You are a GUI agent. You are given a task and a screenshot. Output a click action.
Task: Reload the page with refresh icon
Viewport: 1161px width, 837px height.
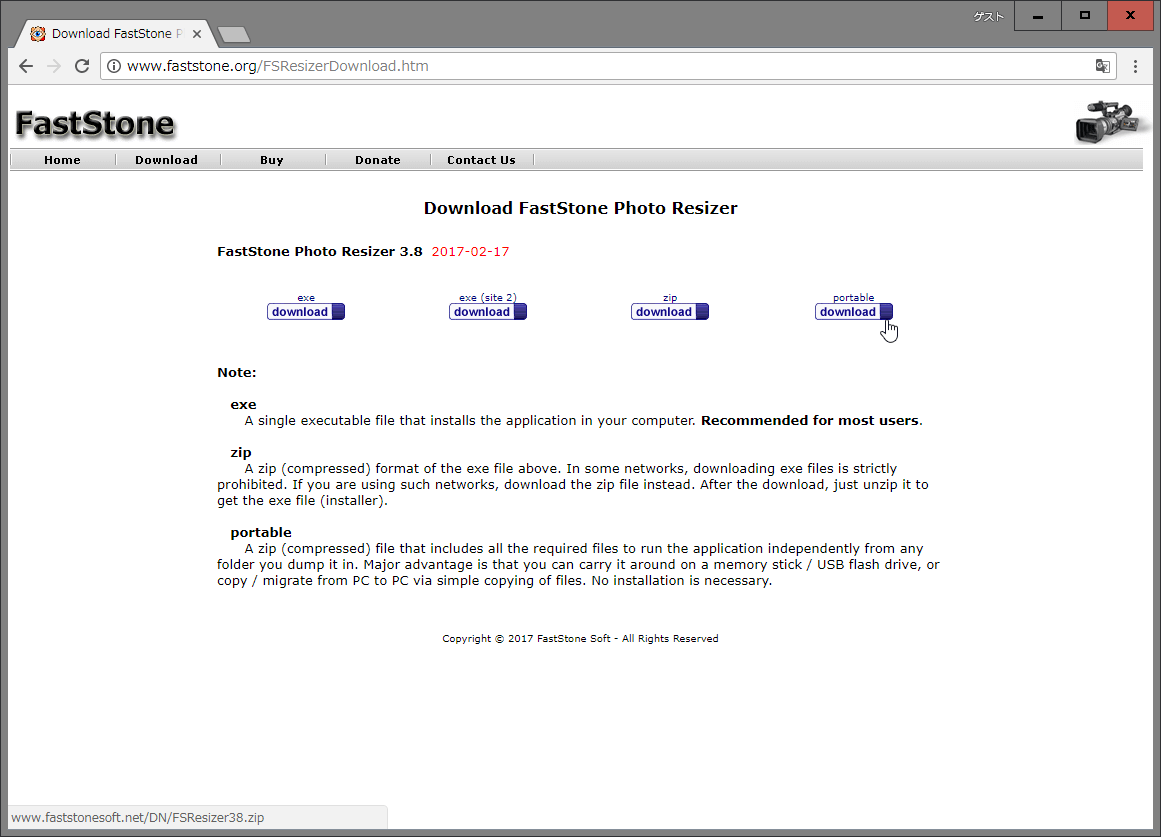82,66
